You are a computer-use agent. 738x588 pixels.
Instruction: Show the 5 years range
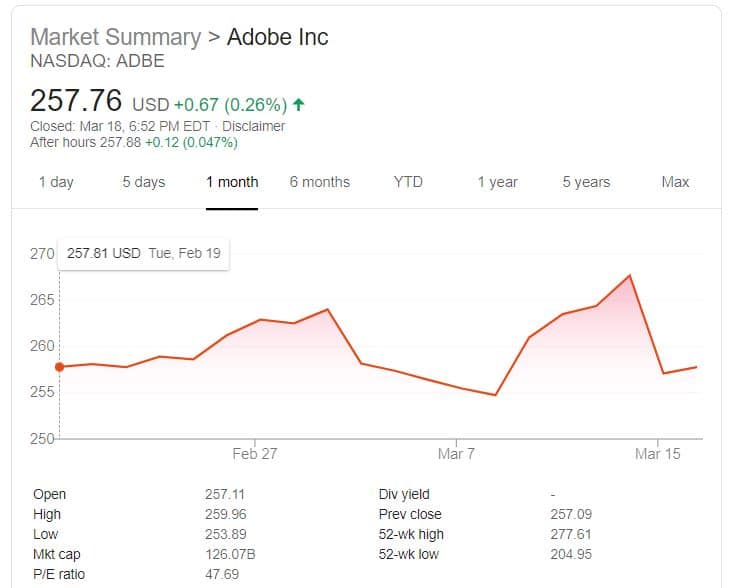pyautogui.click(x=586, y=182)
